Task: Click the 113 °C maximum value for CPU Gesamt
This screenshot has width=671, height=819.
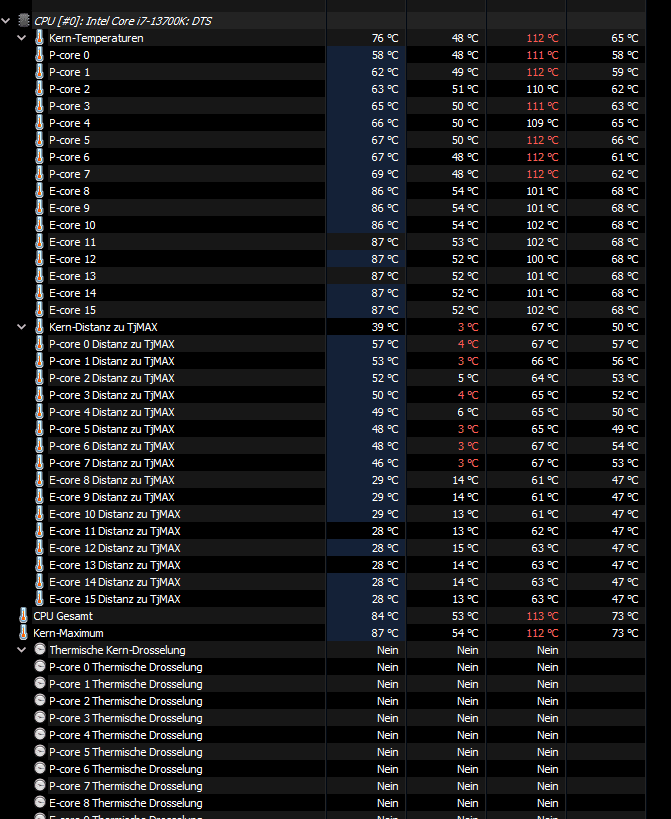Action: point(543,616)
